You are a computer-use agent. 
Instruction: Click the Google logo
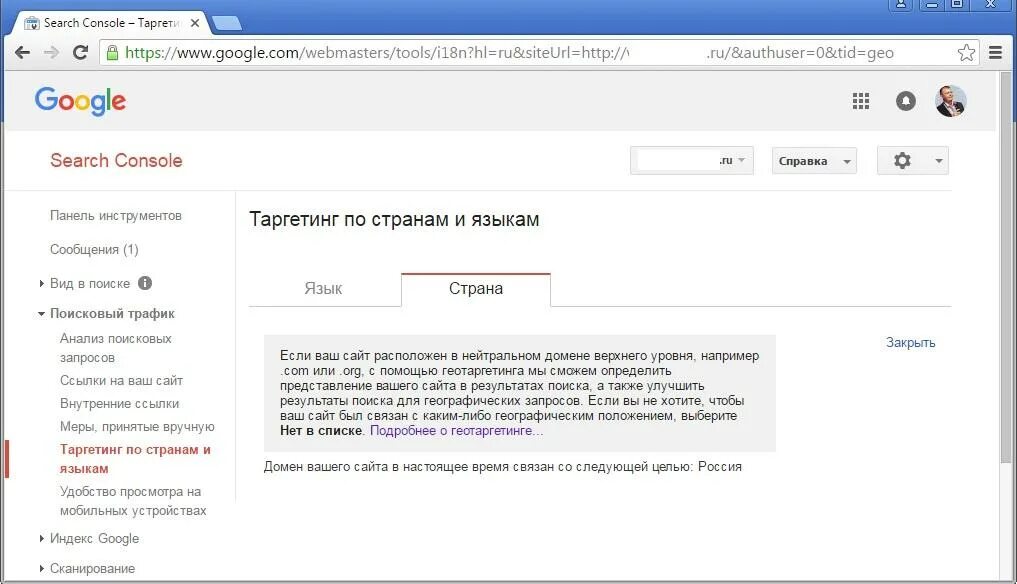80,101
